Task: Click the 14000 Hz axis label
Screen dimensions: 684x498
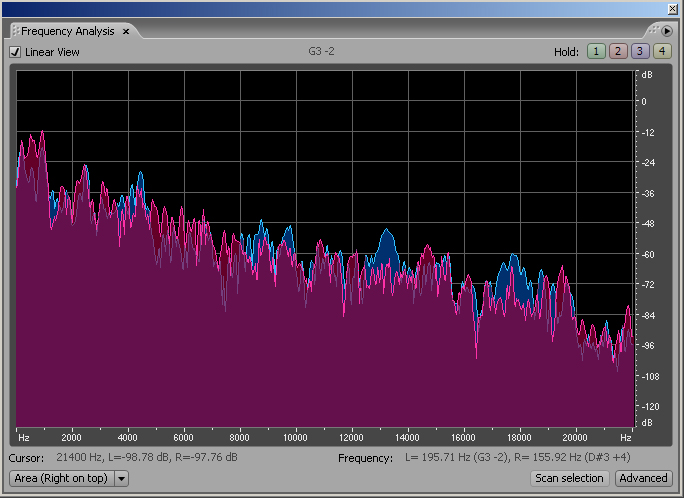Action: coord(407,437)
